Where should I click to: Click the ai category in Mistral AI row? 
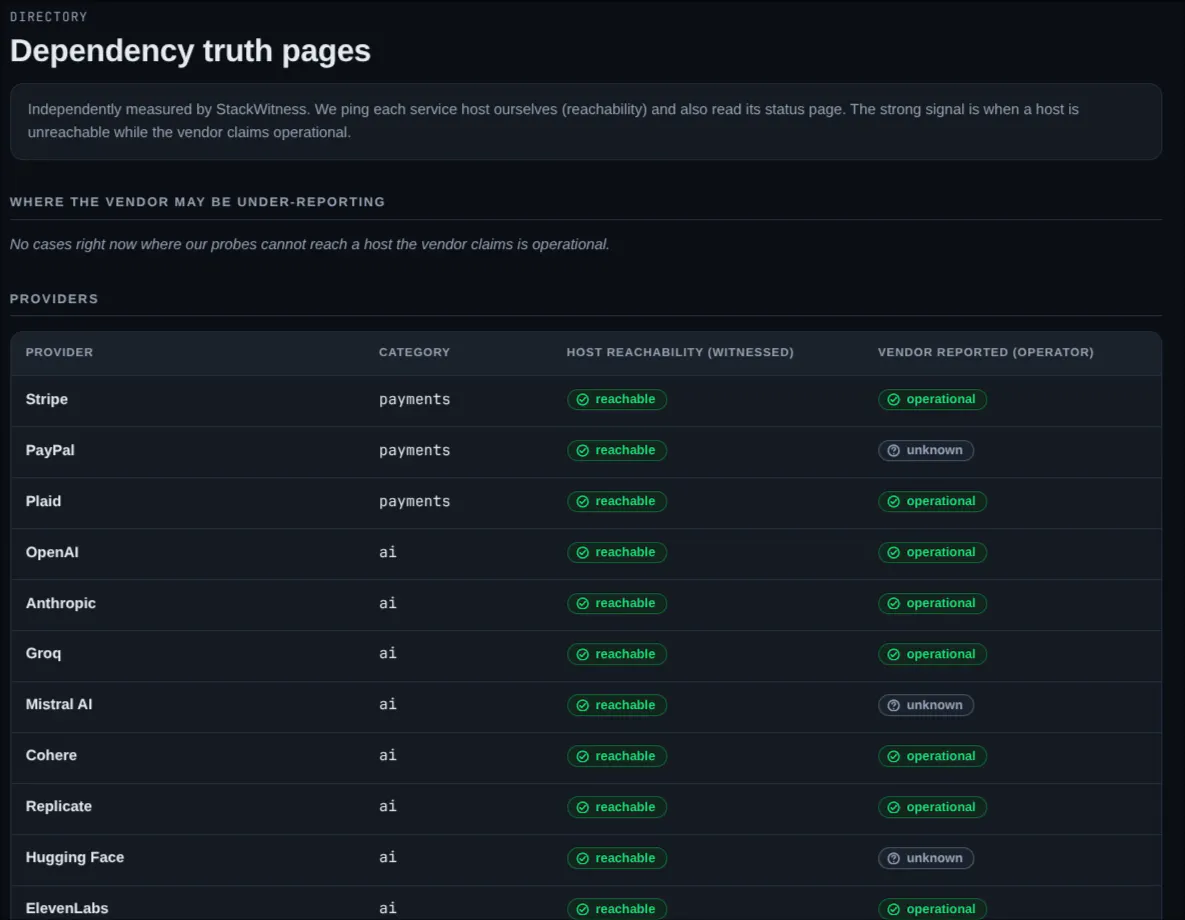pyautogui.click(x=388, y=705)
